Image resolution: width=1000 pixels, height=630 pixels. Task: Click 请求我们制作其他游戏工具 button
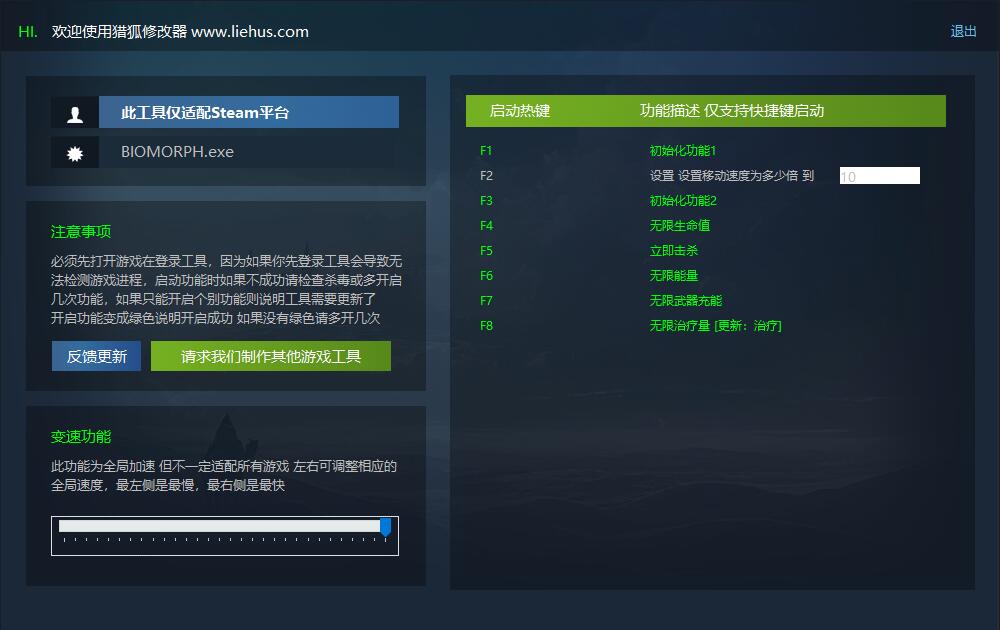click(270, 356)
